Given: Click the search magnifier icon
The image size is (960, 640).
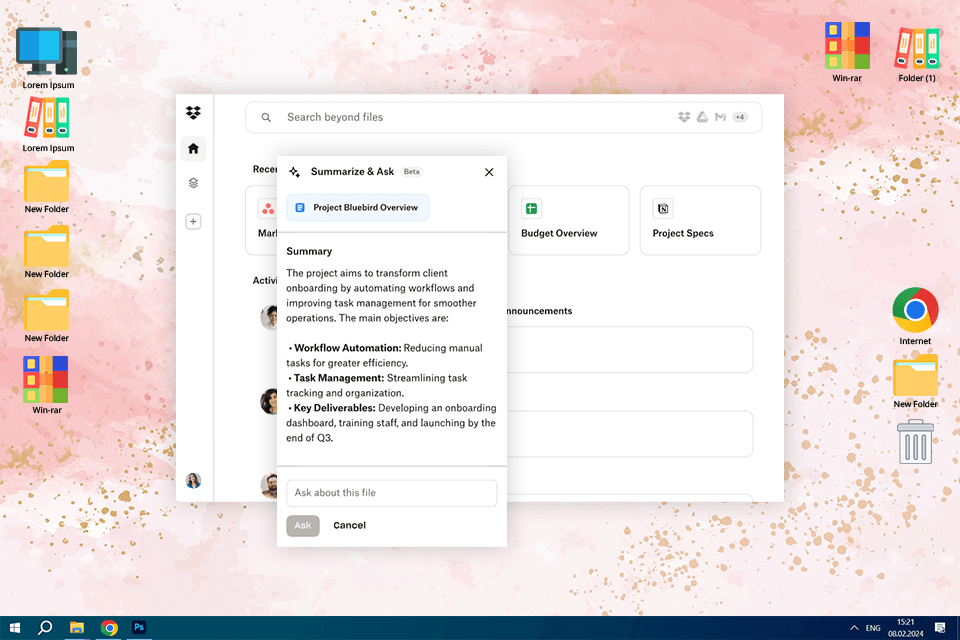Looking at the screenshot, I should pyautogui.click(x=266, y=118).
